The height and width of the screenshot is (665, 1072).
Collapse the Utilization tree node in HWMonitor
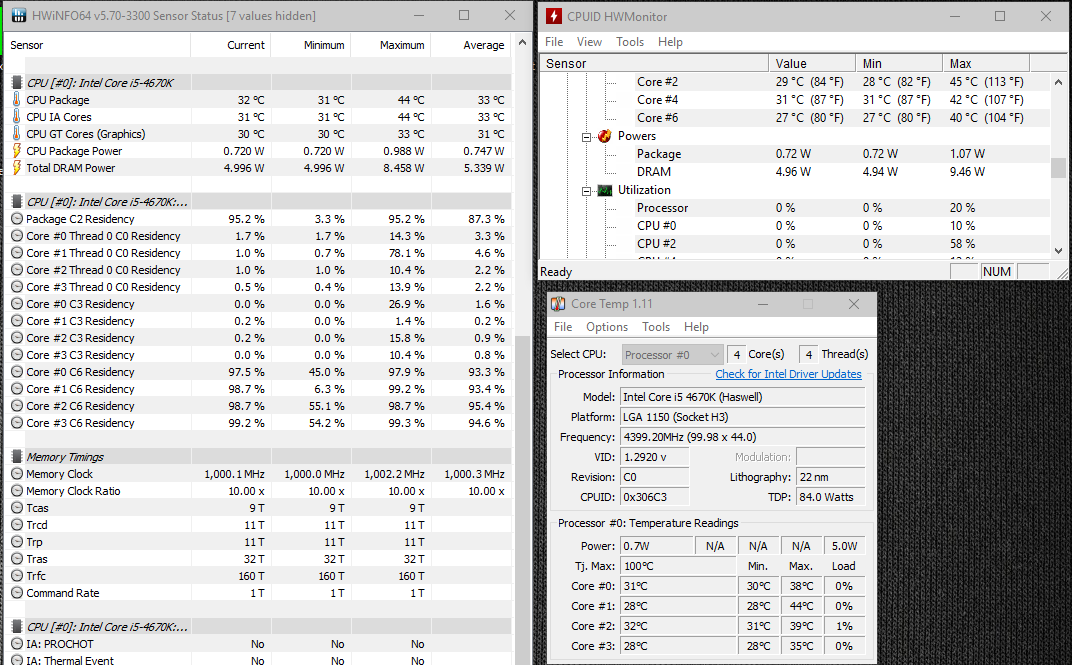tap(586, 191)
